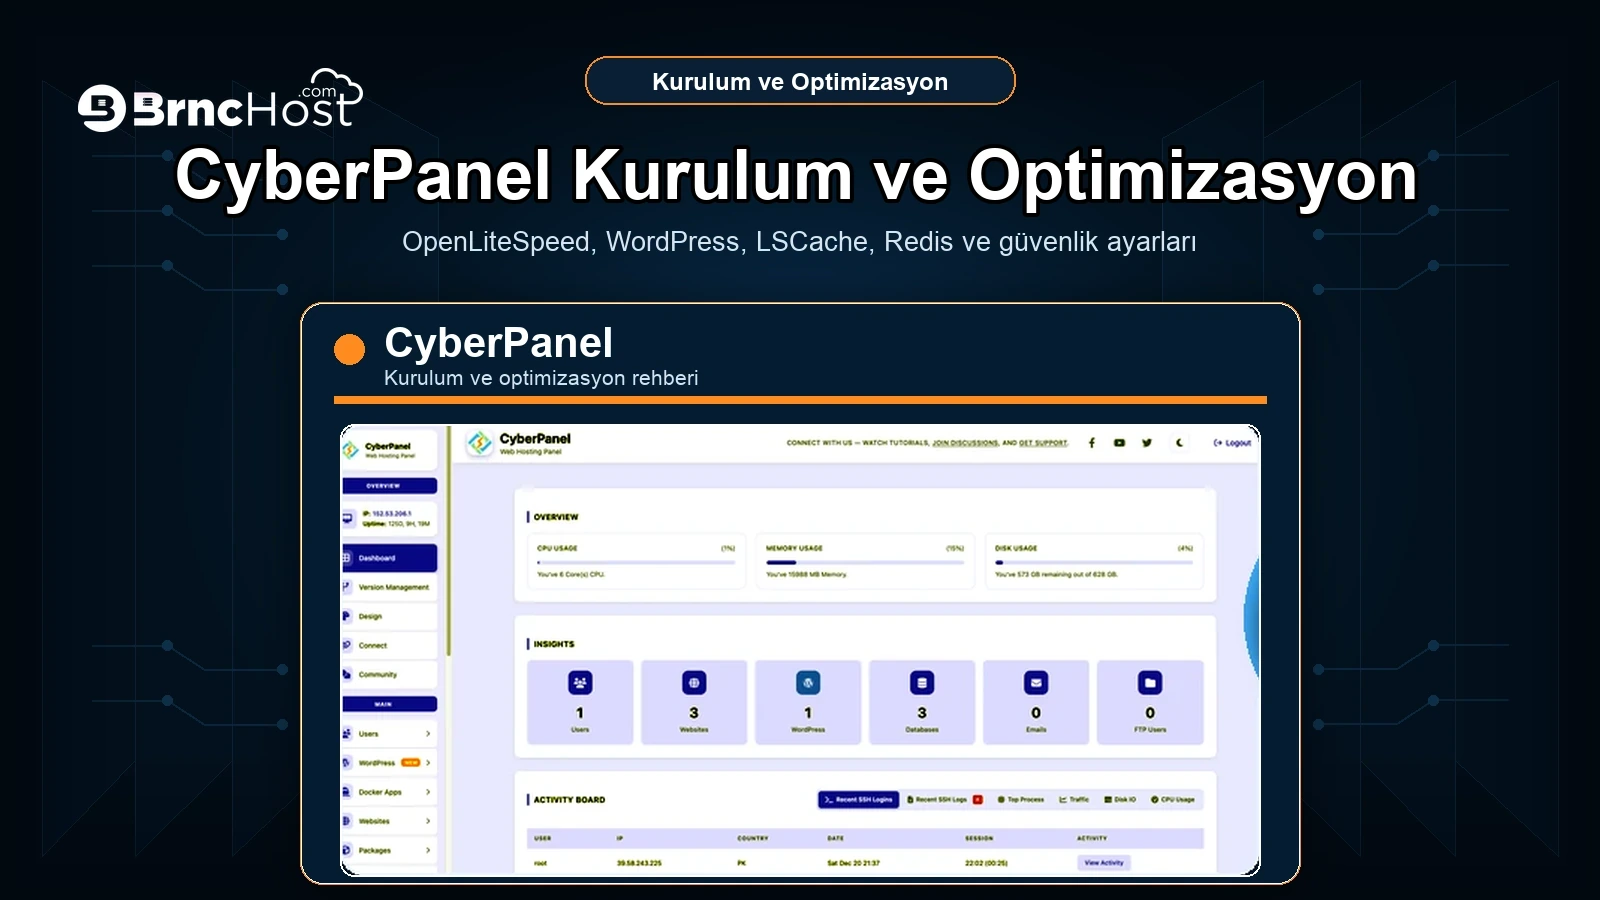Click the JOIN DISCUSSIONS link
Screen dimensions: 1600x900
pyautogui.click(x=966, y=443)
